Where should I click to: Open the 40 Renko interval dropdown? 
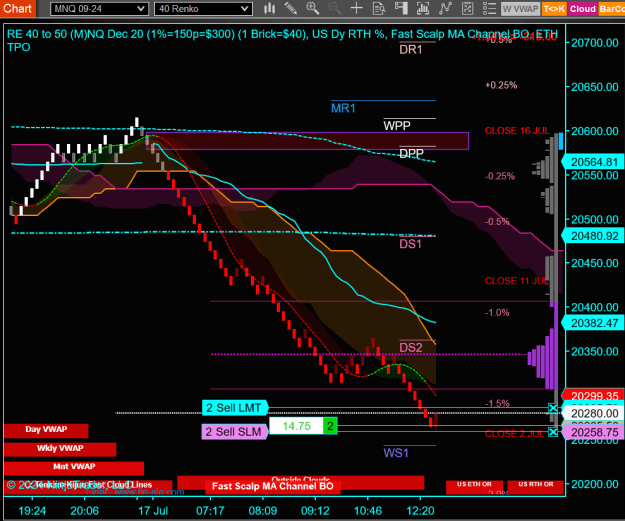pos(203,9)
